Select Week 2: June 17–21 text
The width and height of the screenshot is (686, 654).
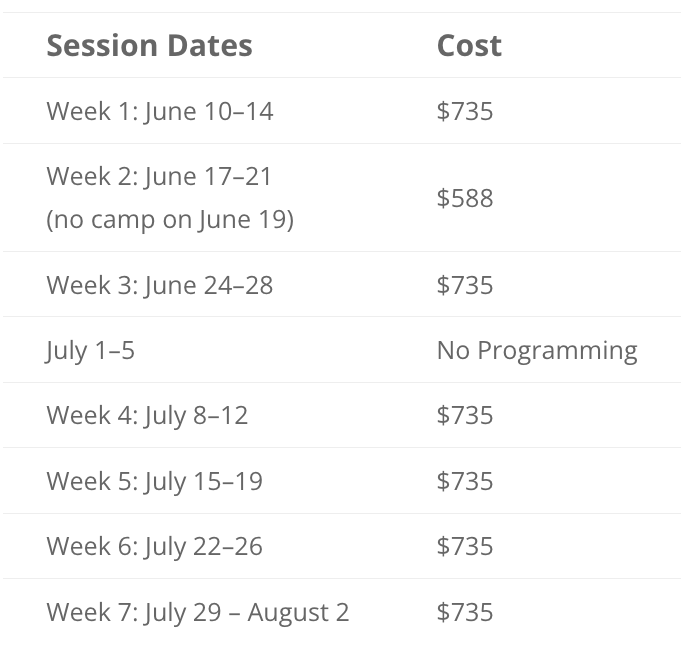(x=159, y=176)
